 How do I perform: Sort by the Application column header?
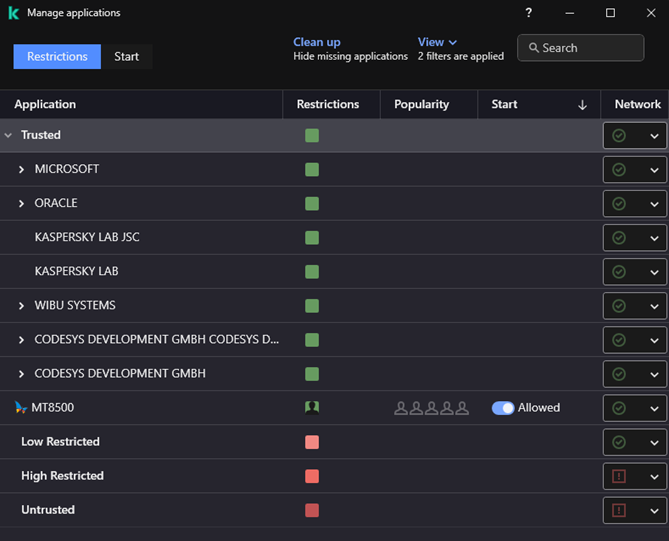click(141, 105)
